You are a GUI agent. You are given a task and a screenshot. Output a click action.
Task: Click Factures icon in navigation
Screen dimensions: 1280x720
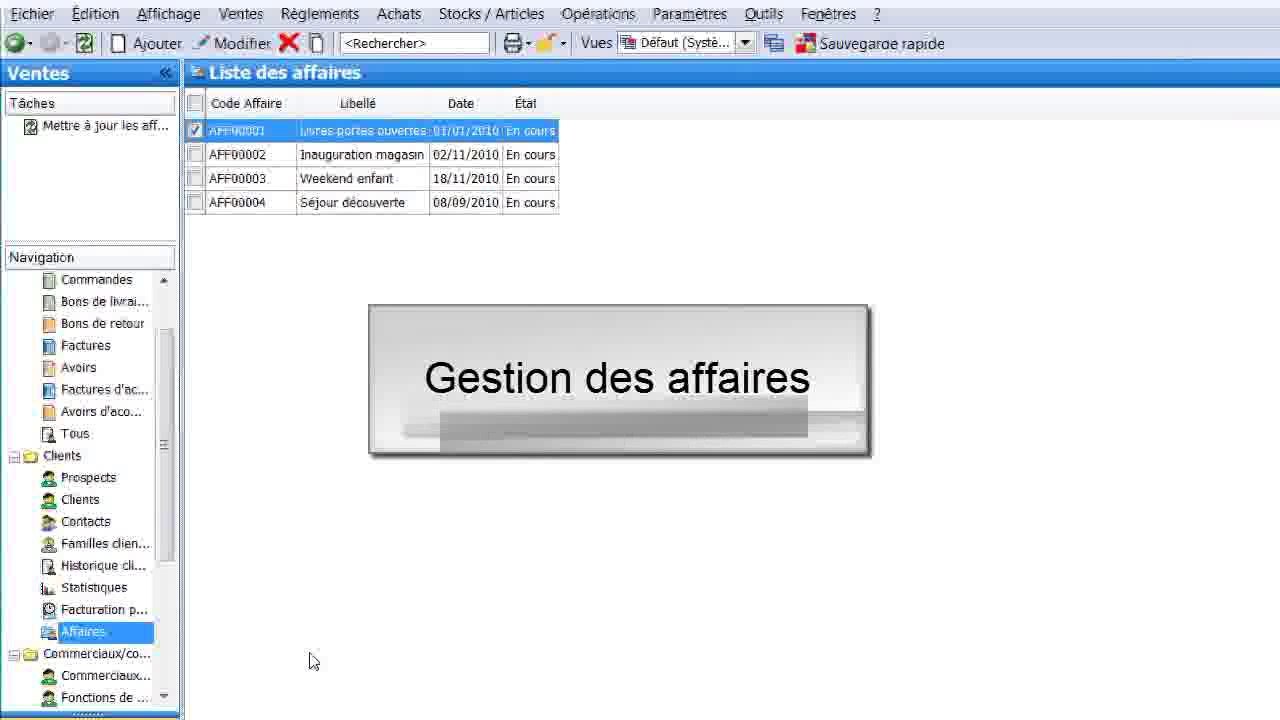coord(49,346)
